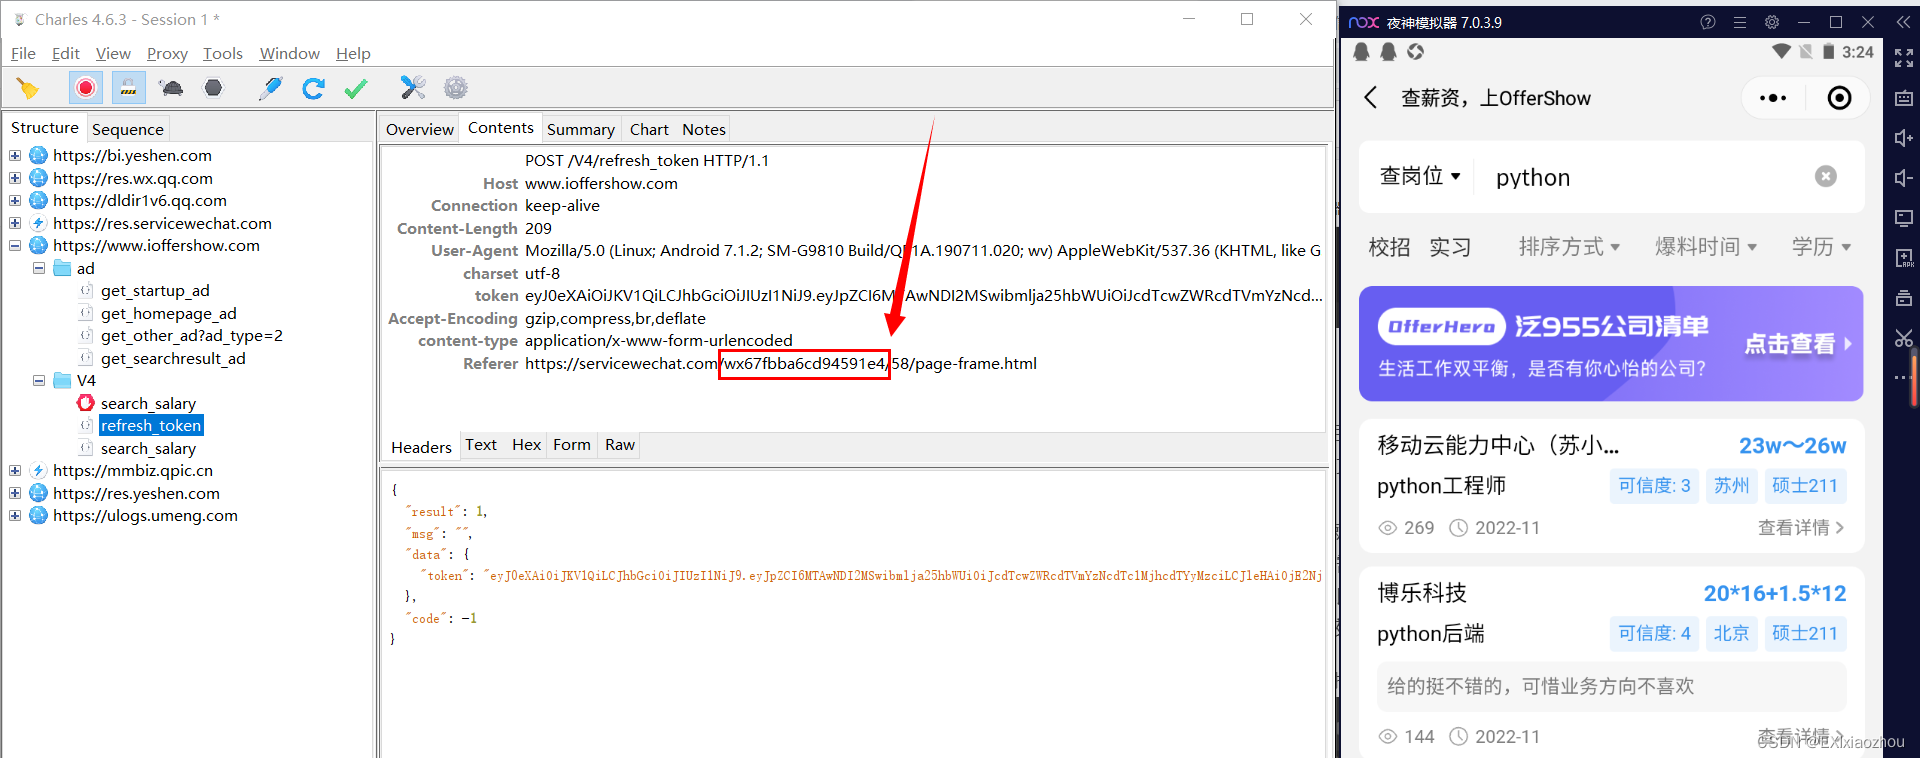Expand the https://dldir1v6.qq.com node
Screen dimensions: 1920x758
coord(15,200)
